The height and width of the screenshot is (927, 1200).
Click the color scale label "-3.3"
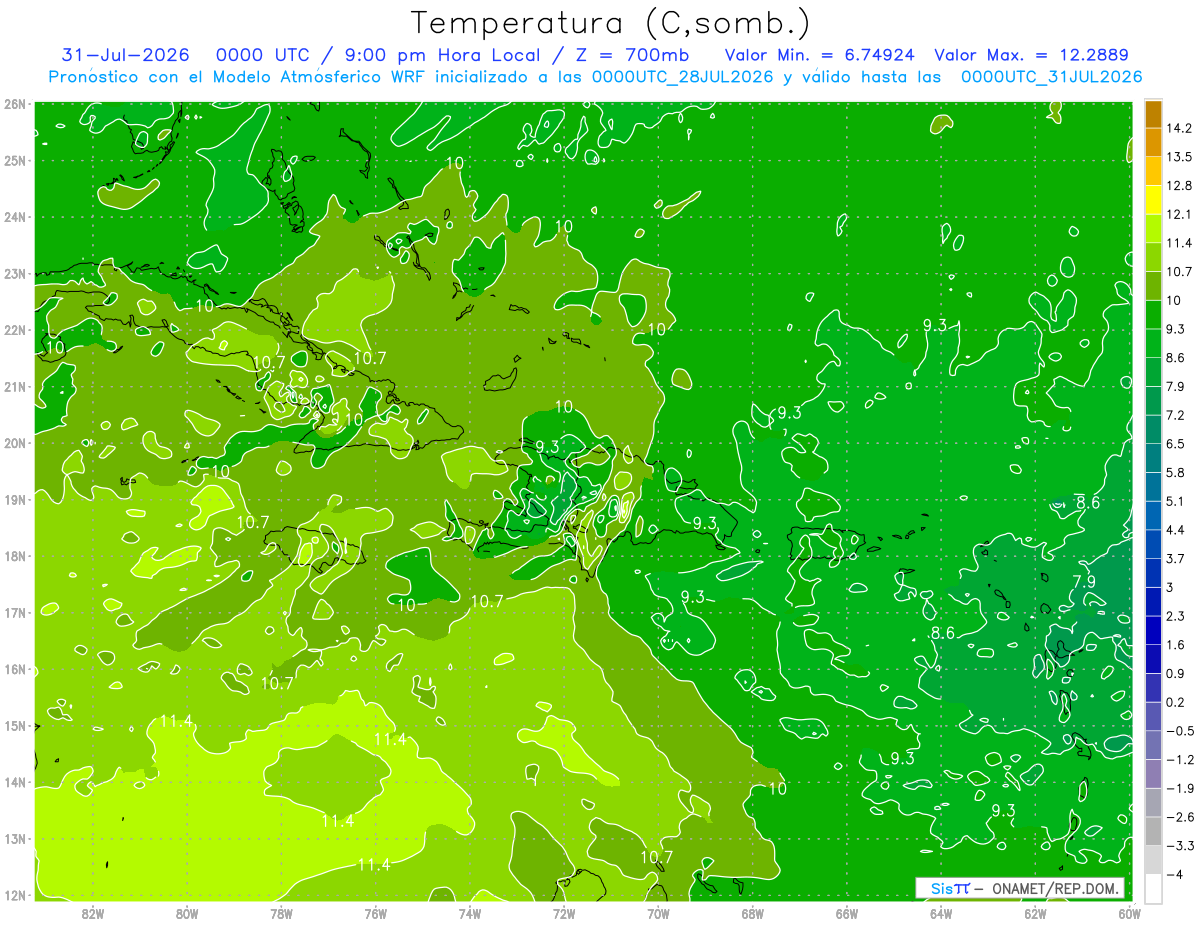tap(1180, 846)
